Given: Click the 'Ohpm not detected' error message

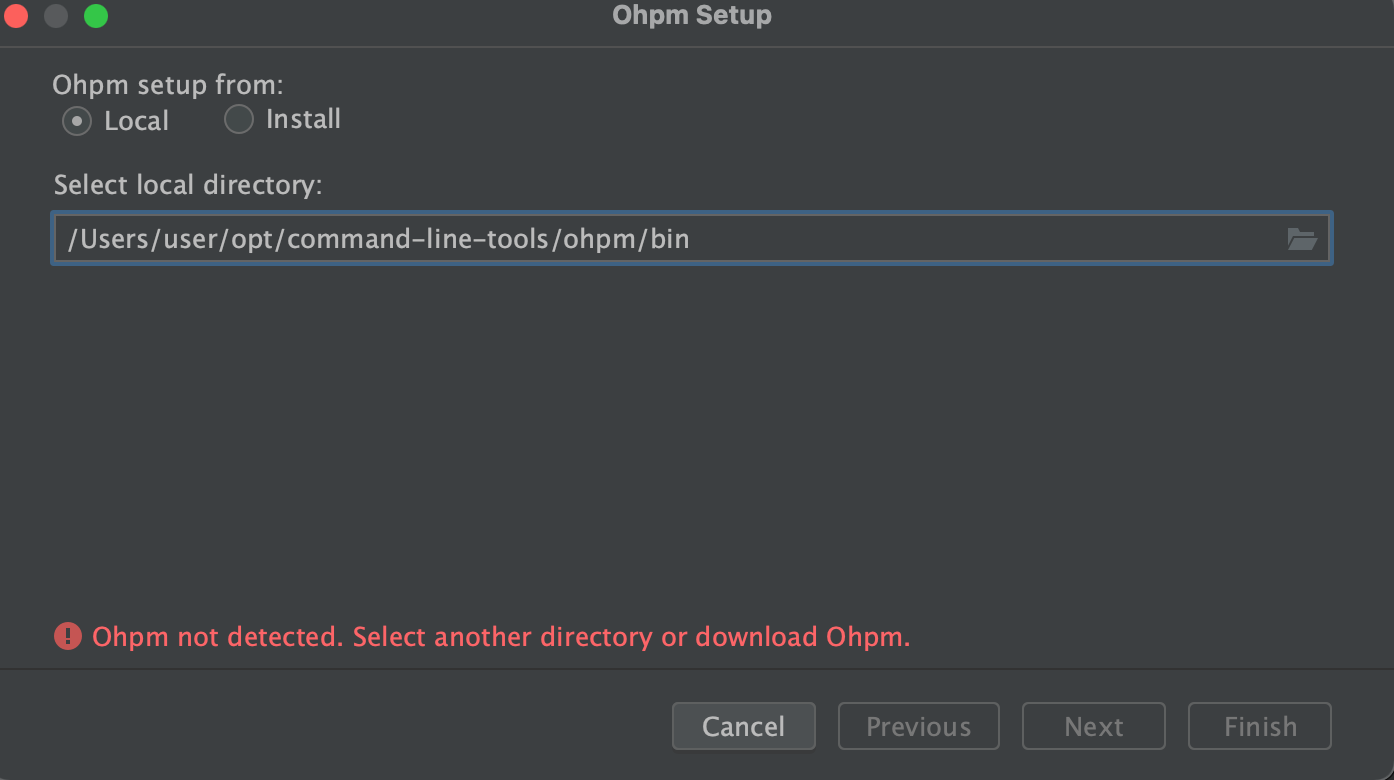Looking at the screenshot, I should (501, 636).
